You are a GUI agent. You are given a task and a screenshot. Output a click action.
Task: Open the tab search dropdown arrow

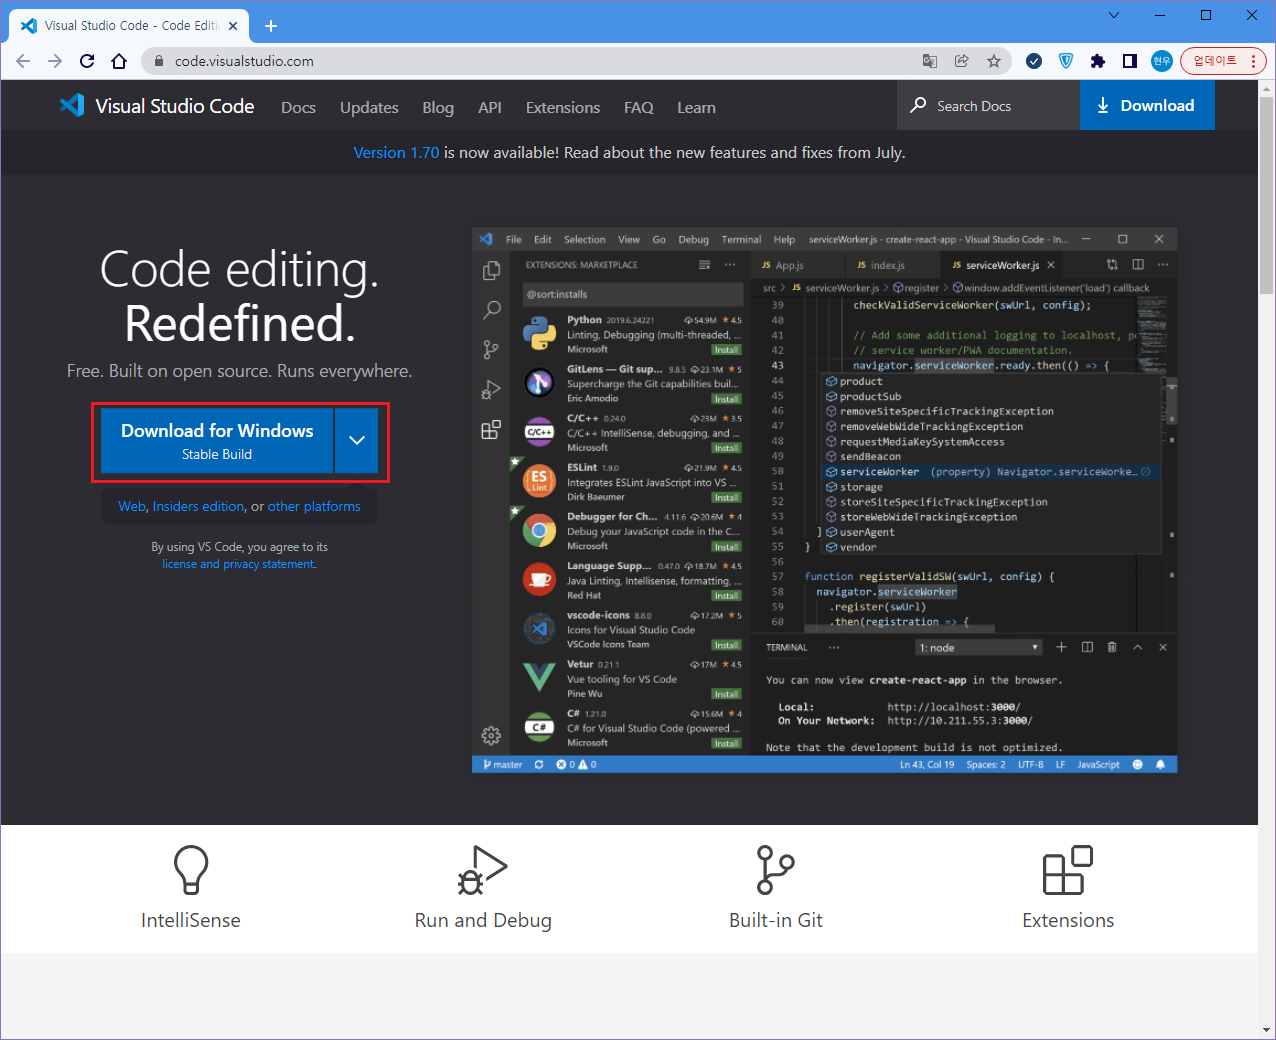1114,15
